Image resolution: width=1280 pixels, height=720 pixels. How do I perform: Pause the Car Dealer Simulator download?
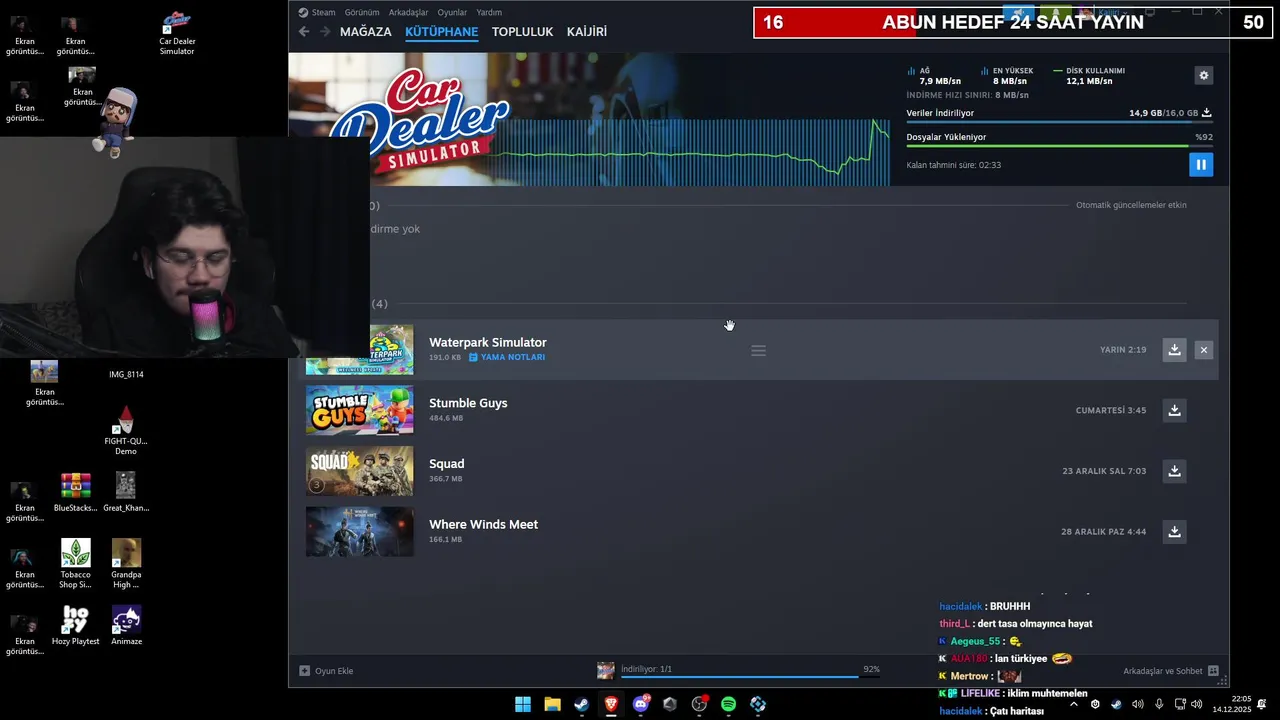tap(1201, 165)
